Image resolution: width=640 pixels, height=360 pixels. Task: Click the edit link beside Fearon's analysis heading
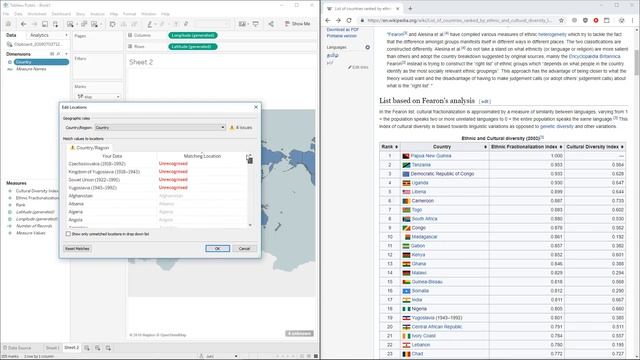(484, 101)
